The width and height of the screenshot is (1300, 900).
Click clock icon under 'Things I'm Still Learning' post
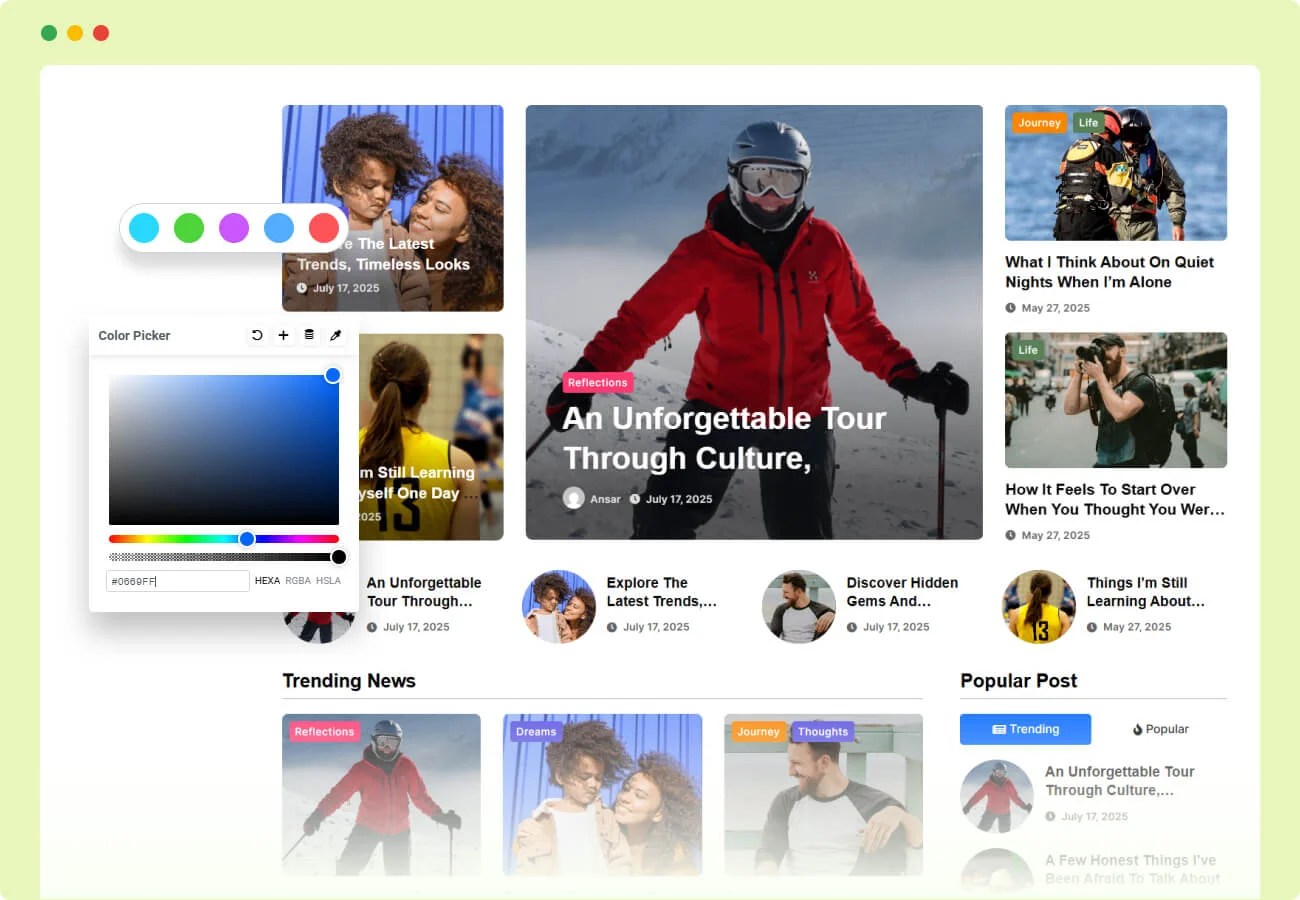point(1092,627)
